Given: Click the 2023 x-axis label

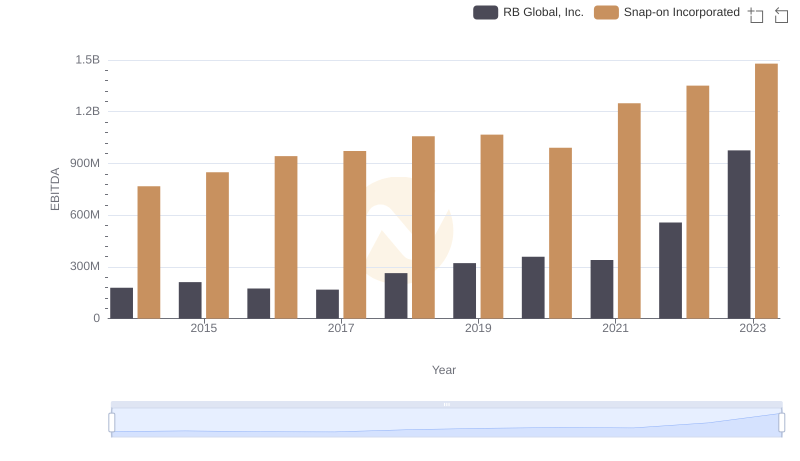Looking at the screenshot, I should [x=753, y=328].
